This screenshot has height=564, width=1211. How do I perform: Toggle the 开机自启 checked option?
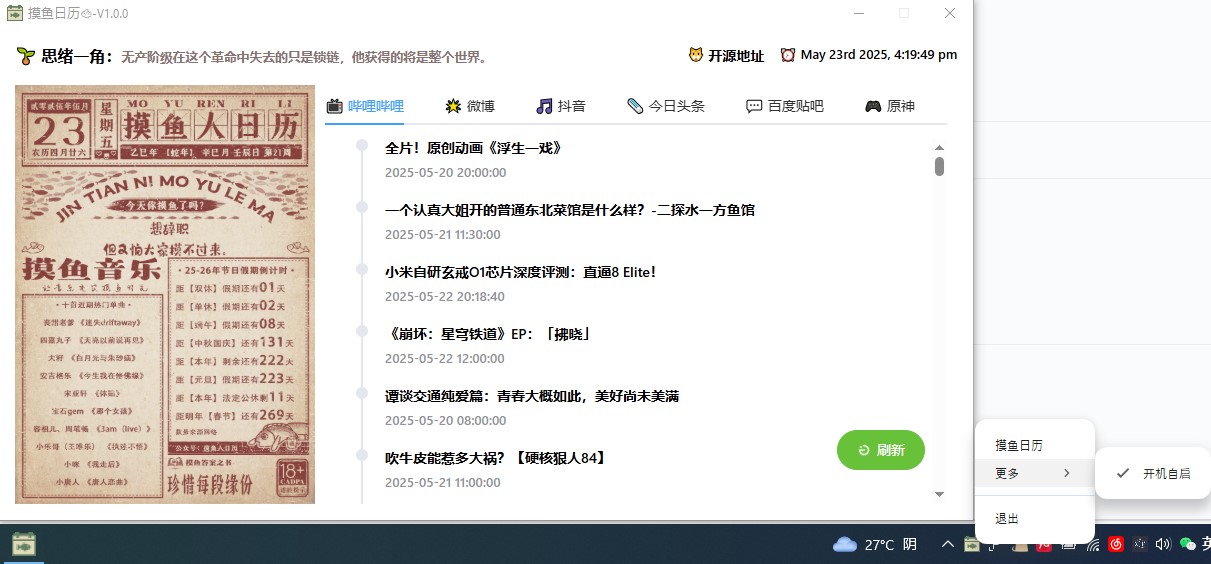[x=1153, y=474]
